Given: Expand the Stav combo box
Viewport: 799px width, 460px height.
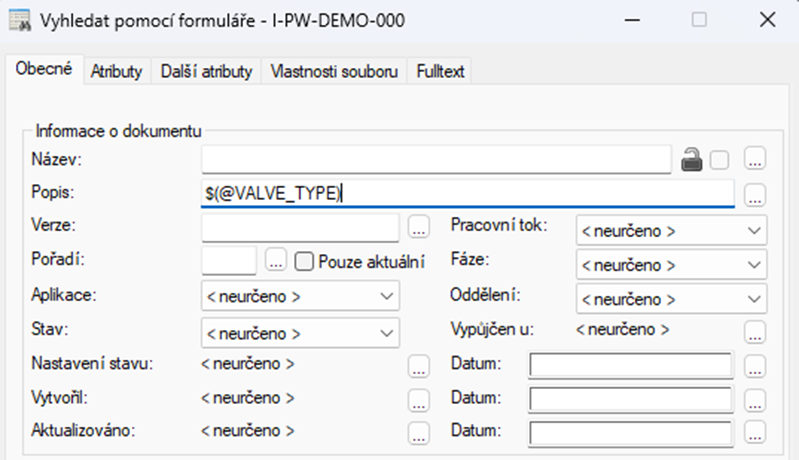Looking at the screenshot, I should (300, 332).
